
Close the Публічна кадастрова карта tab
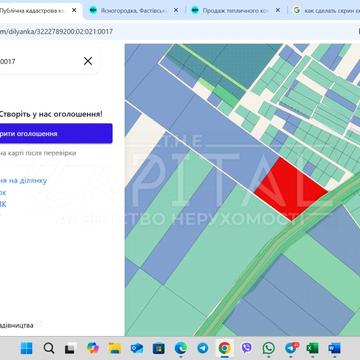[x=74, y=10]
